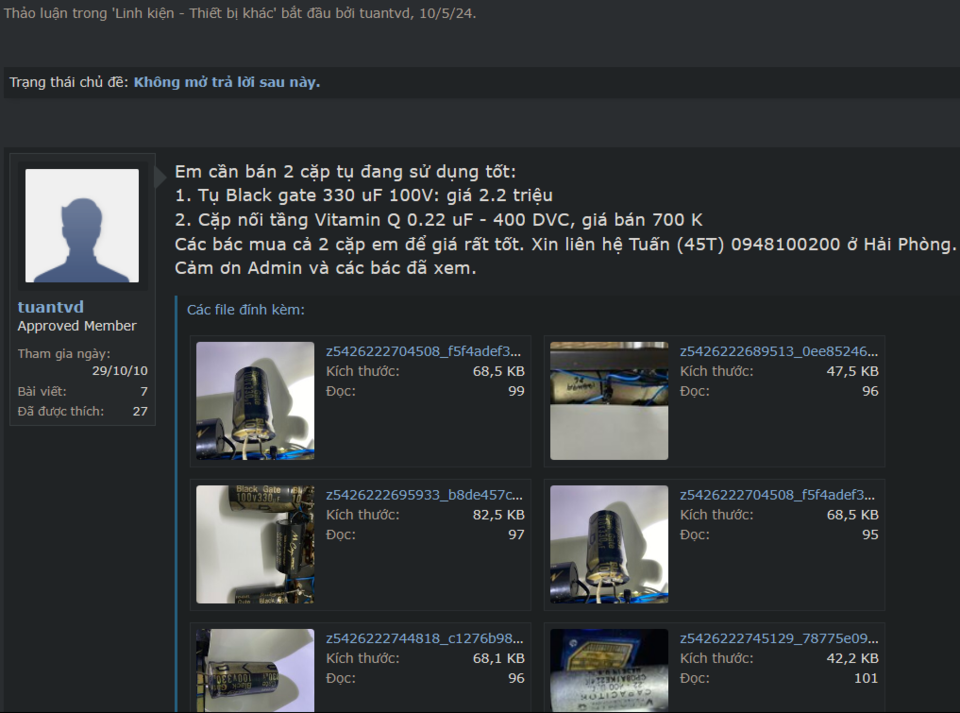The image size is (960, 713).
Task: Click file link z5426222704508_f5f4adef3 with 95 reads
Action: click(x=778, y=495)
